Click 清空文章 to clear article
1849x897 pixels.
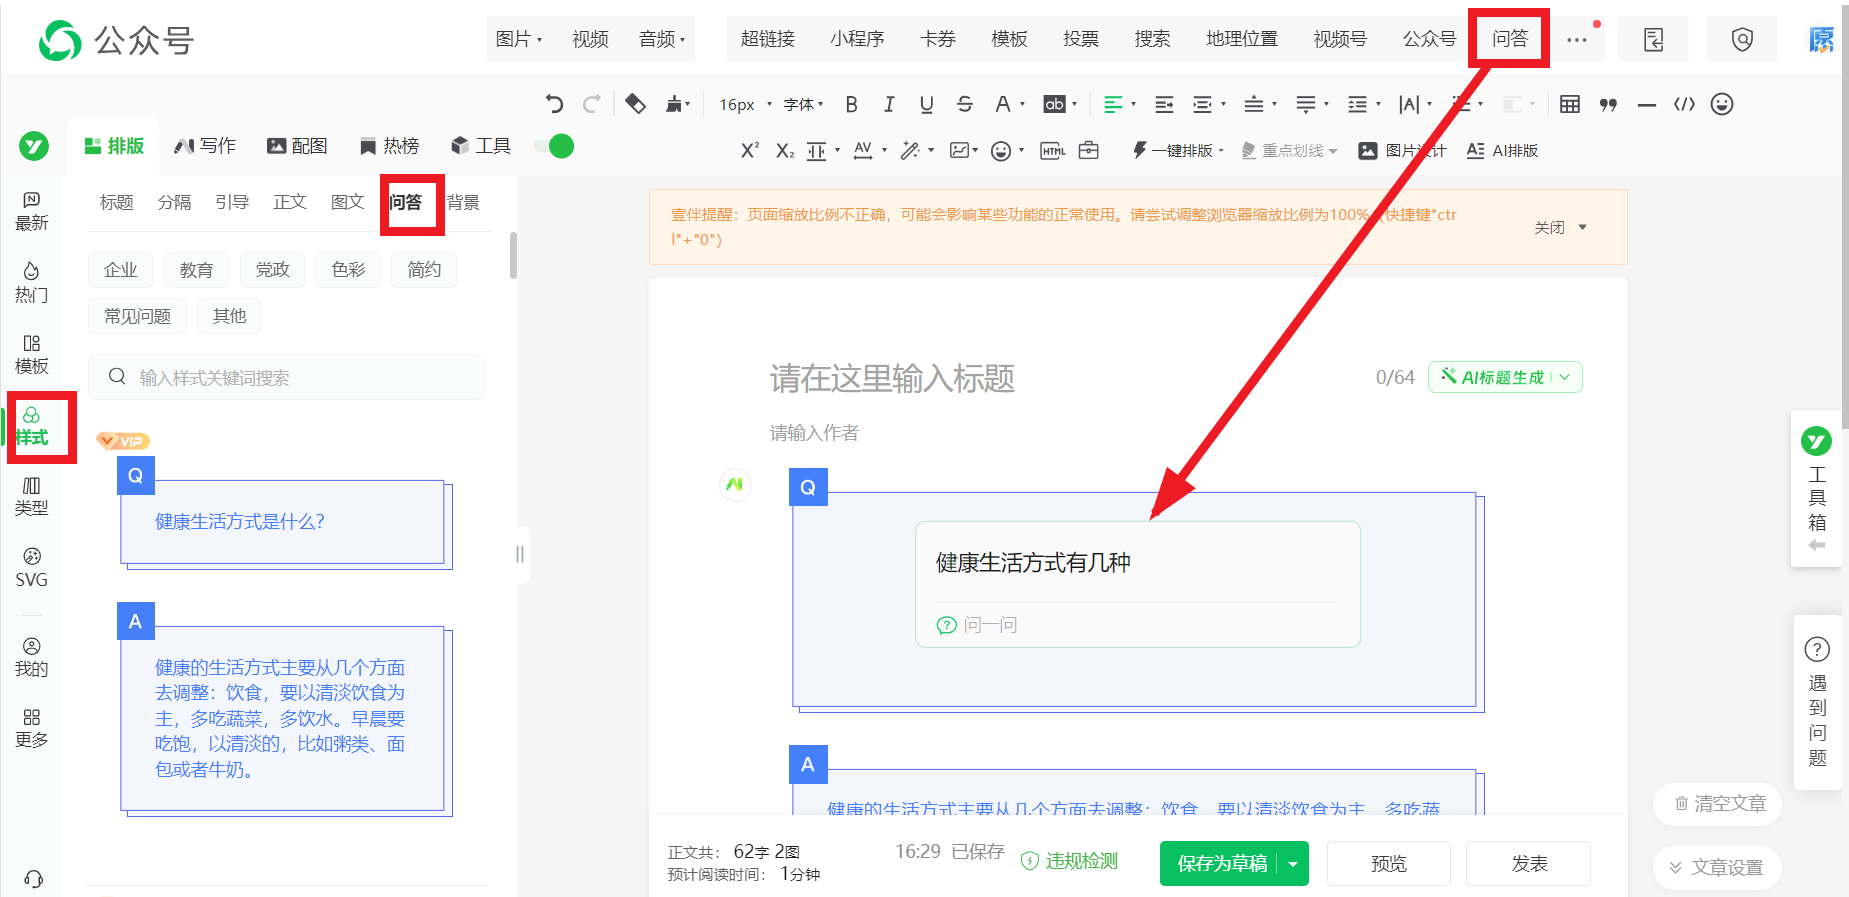point(1720,804)
